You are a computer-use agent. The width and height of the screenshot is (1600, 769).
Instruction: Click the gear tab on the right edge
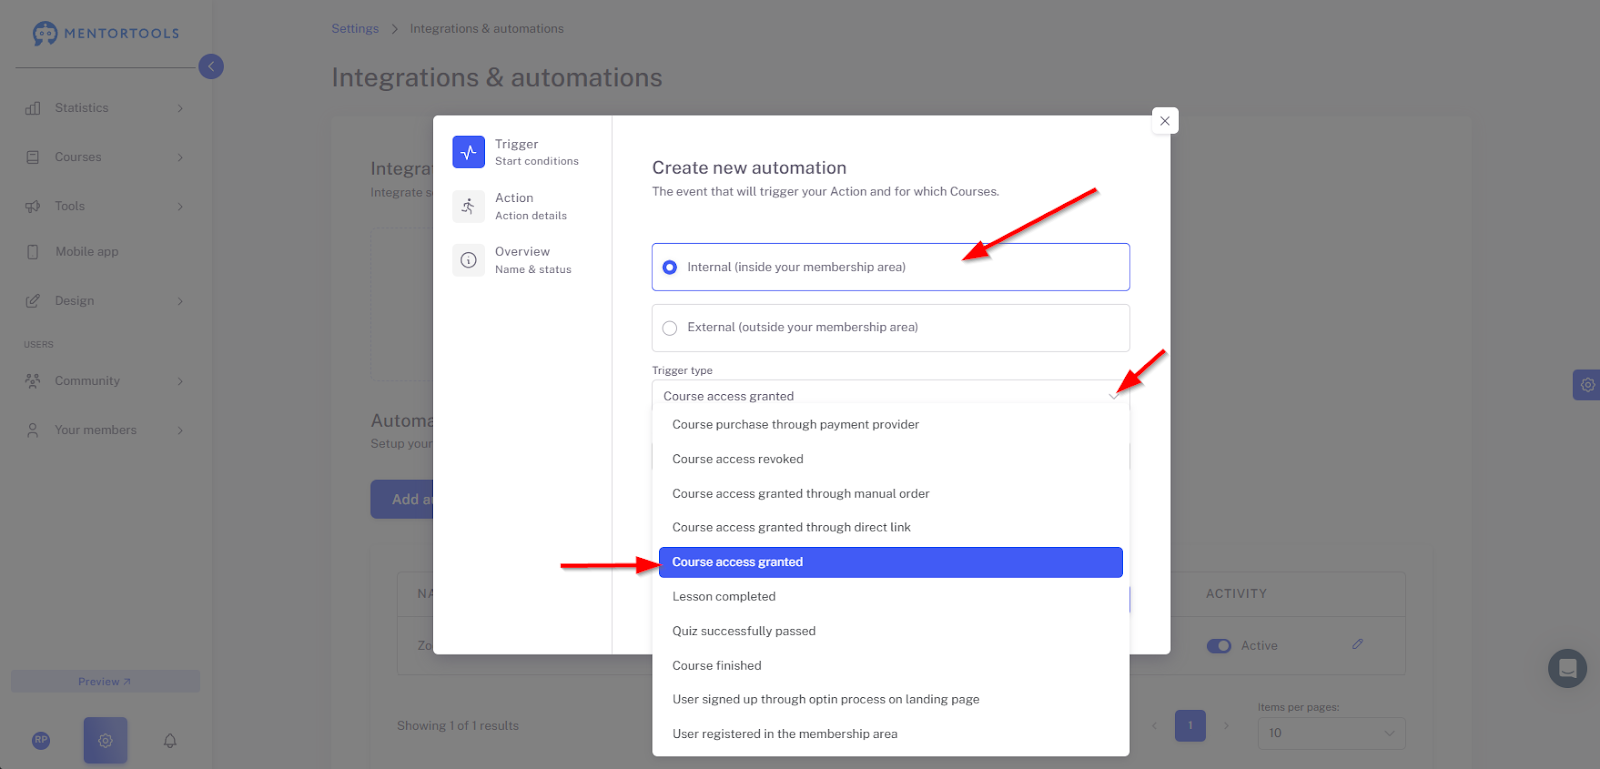pyautogui.click(x=1587, y=385)
